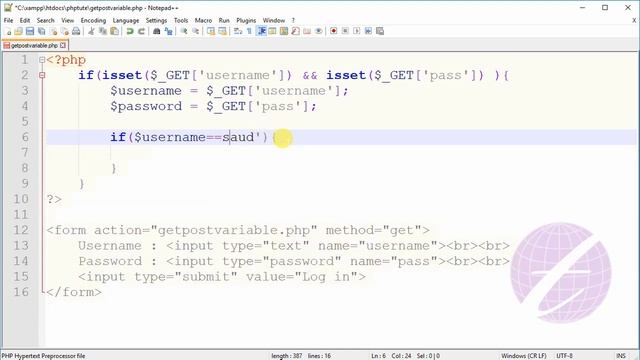This screenshot has width=640, height=360.
Task: Click the Paste toolbar icon
Action: (x=115, y=31)
